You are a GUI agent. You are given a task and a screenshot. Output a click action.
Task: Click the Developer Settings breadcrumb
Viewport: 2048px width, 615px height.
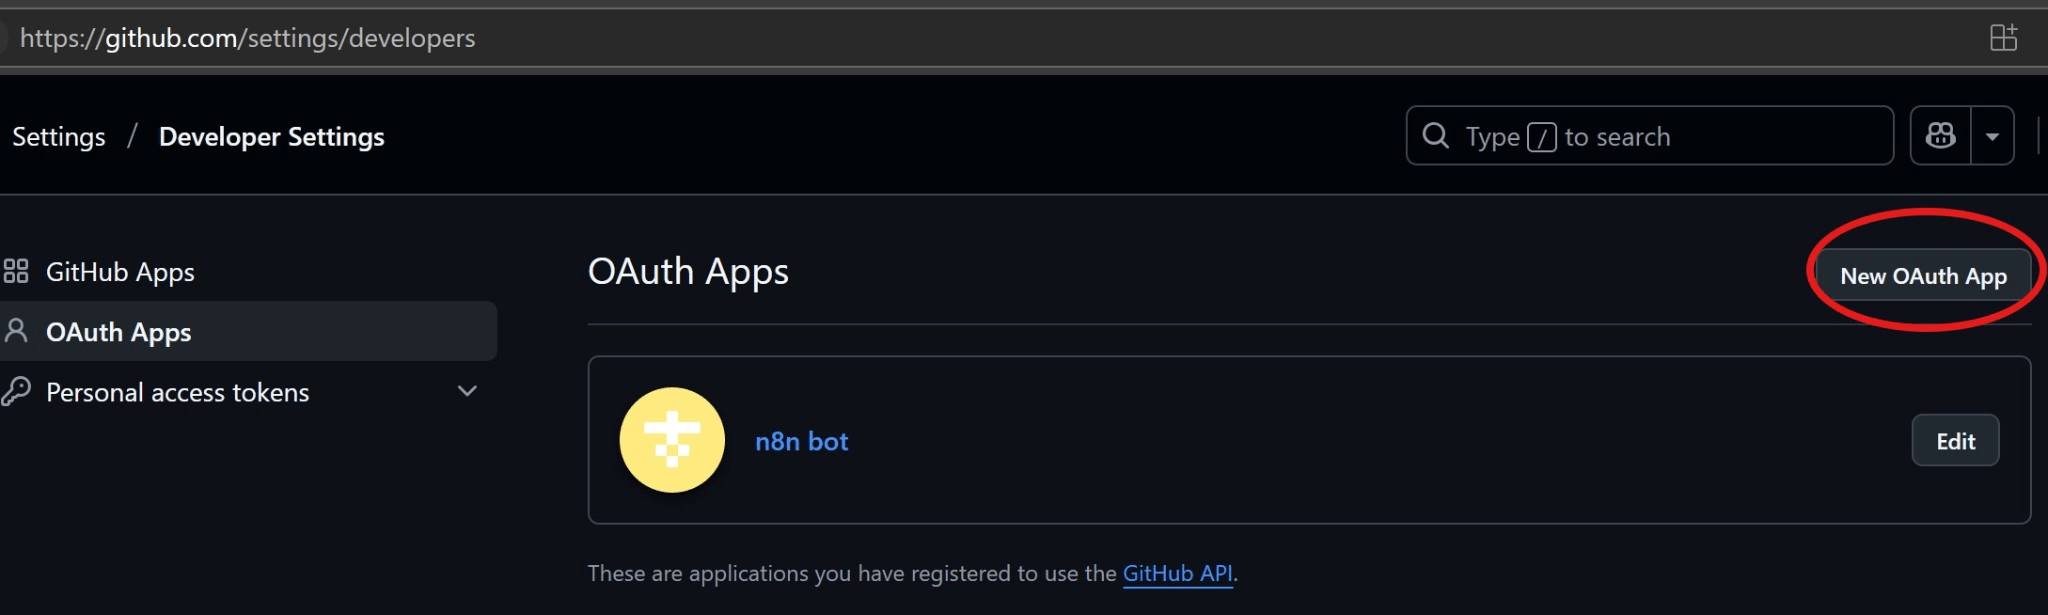coord(271,137)
